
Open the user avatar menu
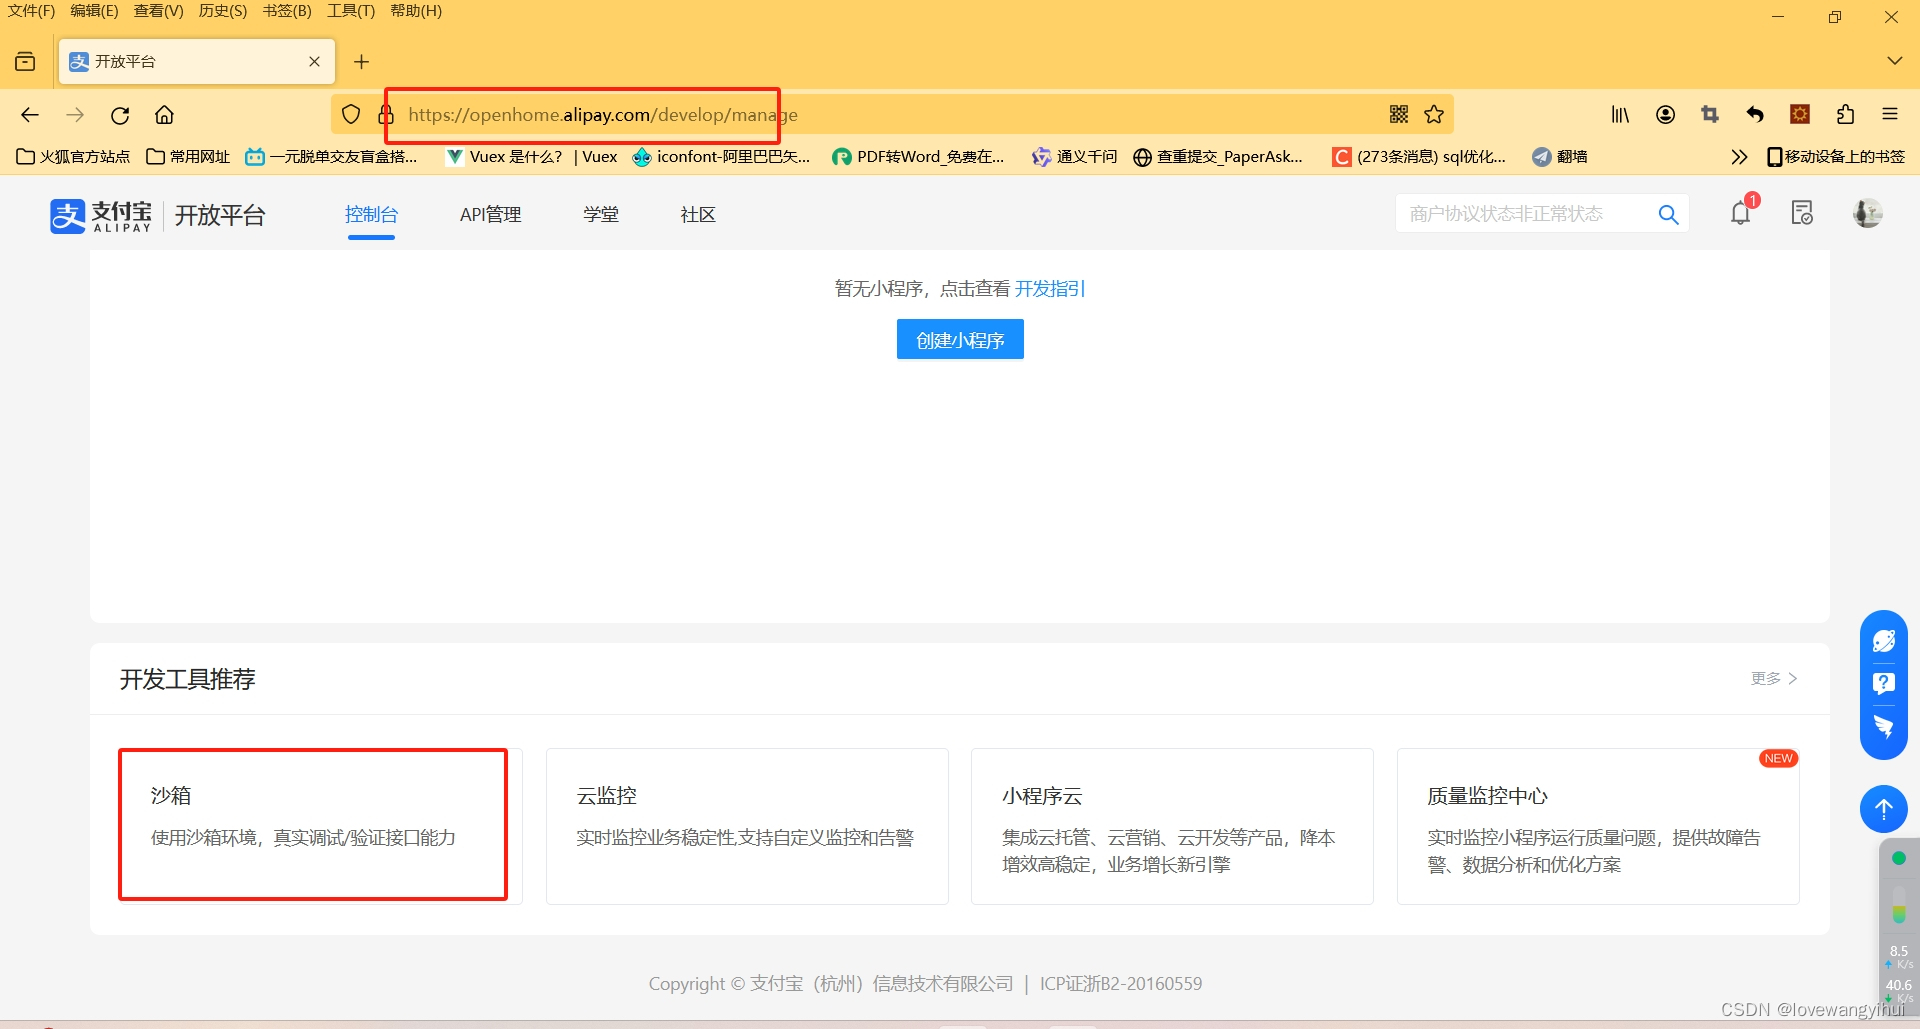point(1867,213)
